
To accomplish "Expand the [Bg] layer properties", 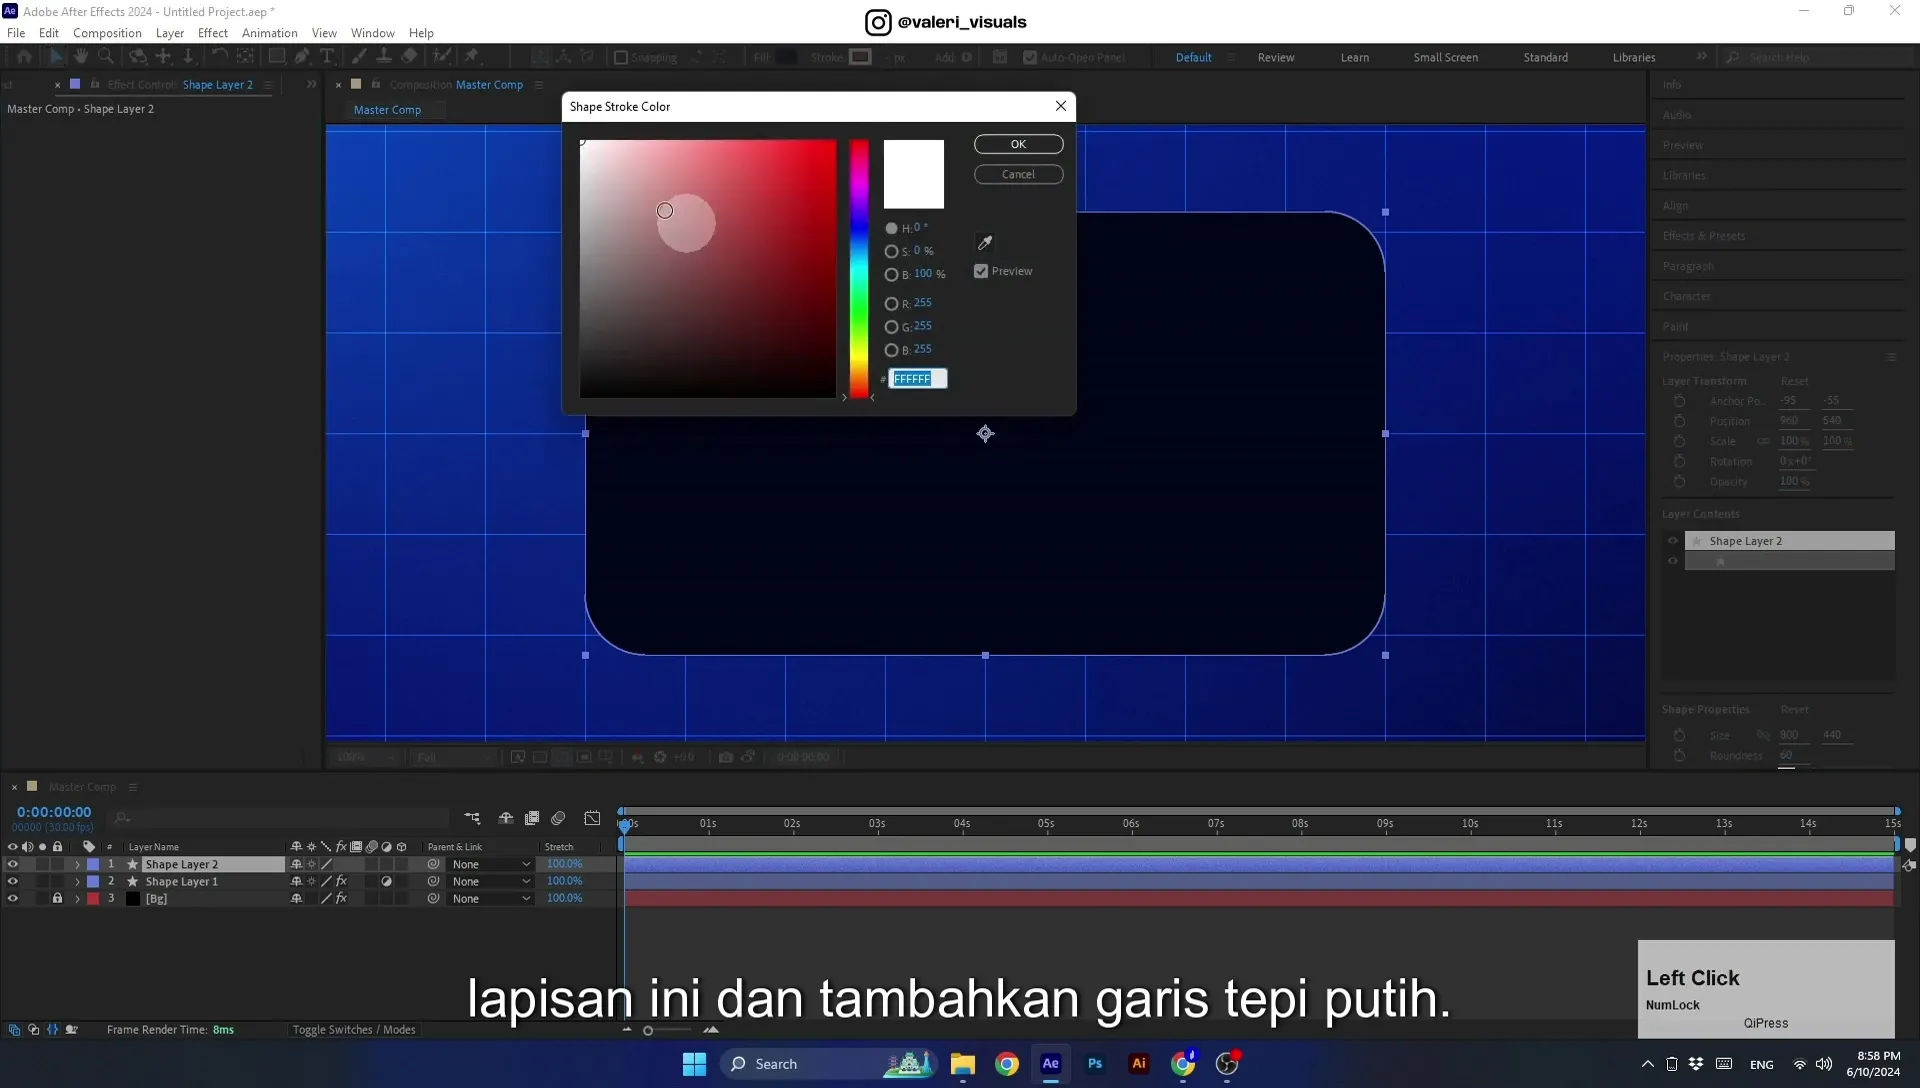I will pyautogui.click(x=77, y=899).
